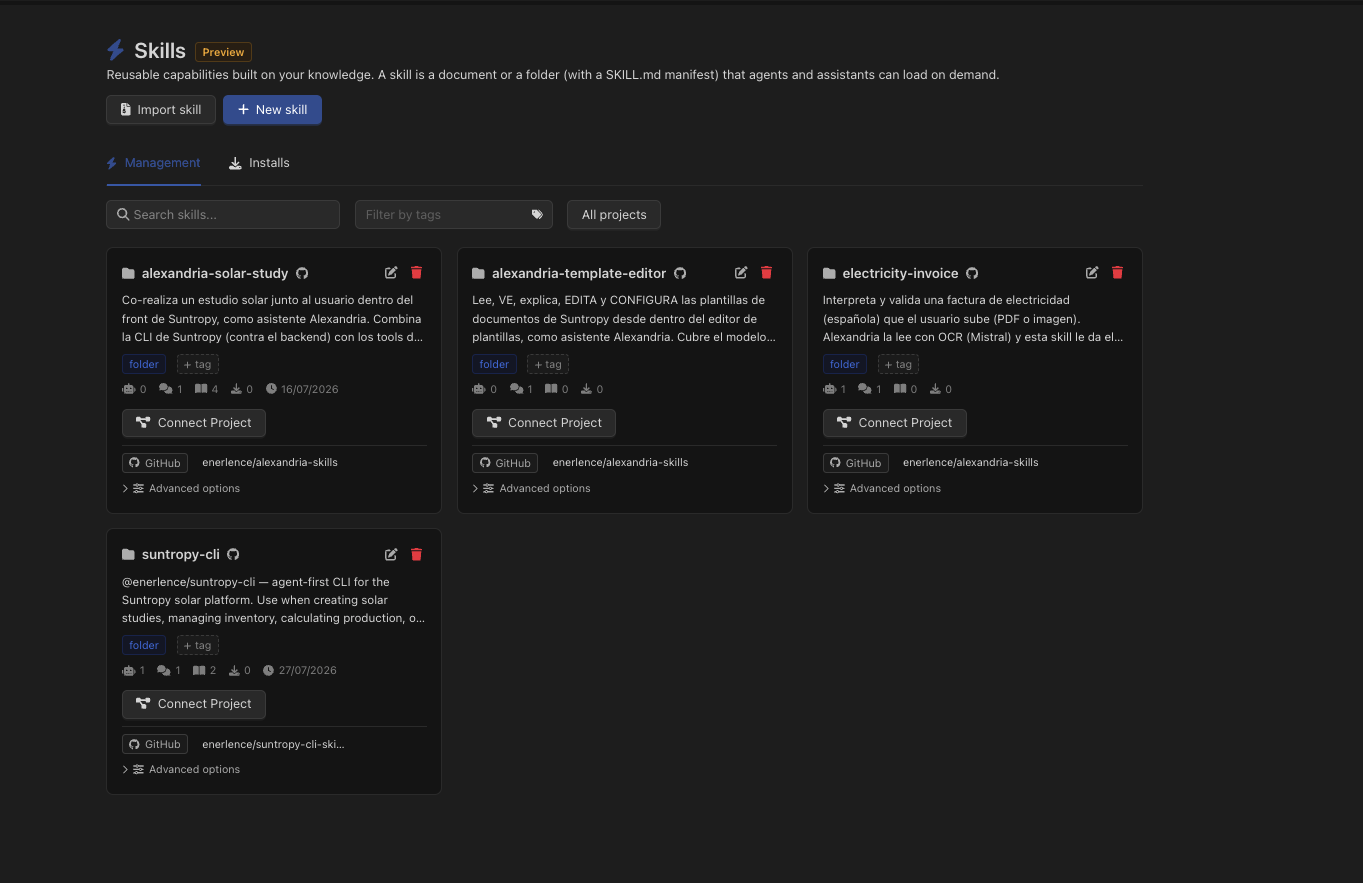Create a New skill
1363x883 pixels.
(272, 110)
